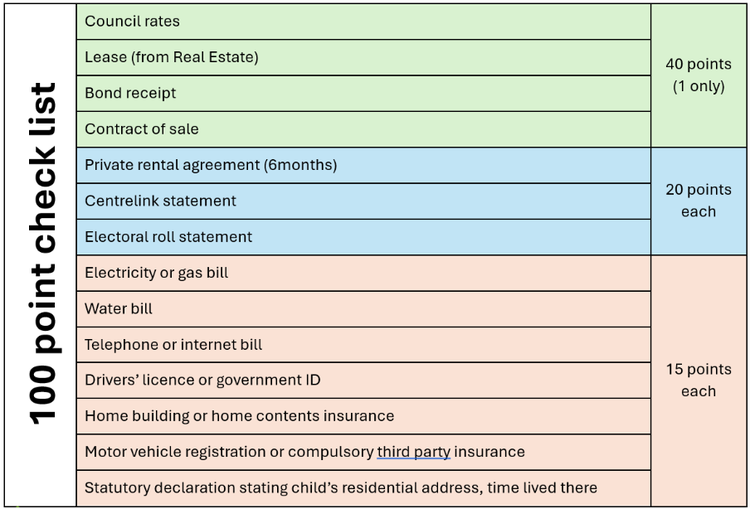Image resolution: width=750 pixels, height=509 pixels.
Task: Click the vertical "100 point check list" title
Action: click(x=42, y=254)
